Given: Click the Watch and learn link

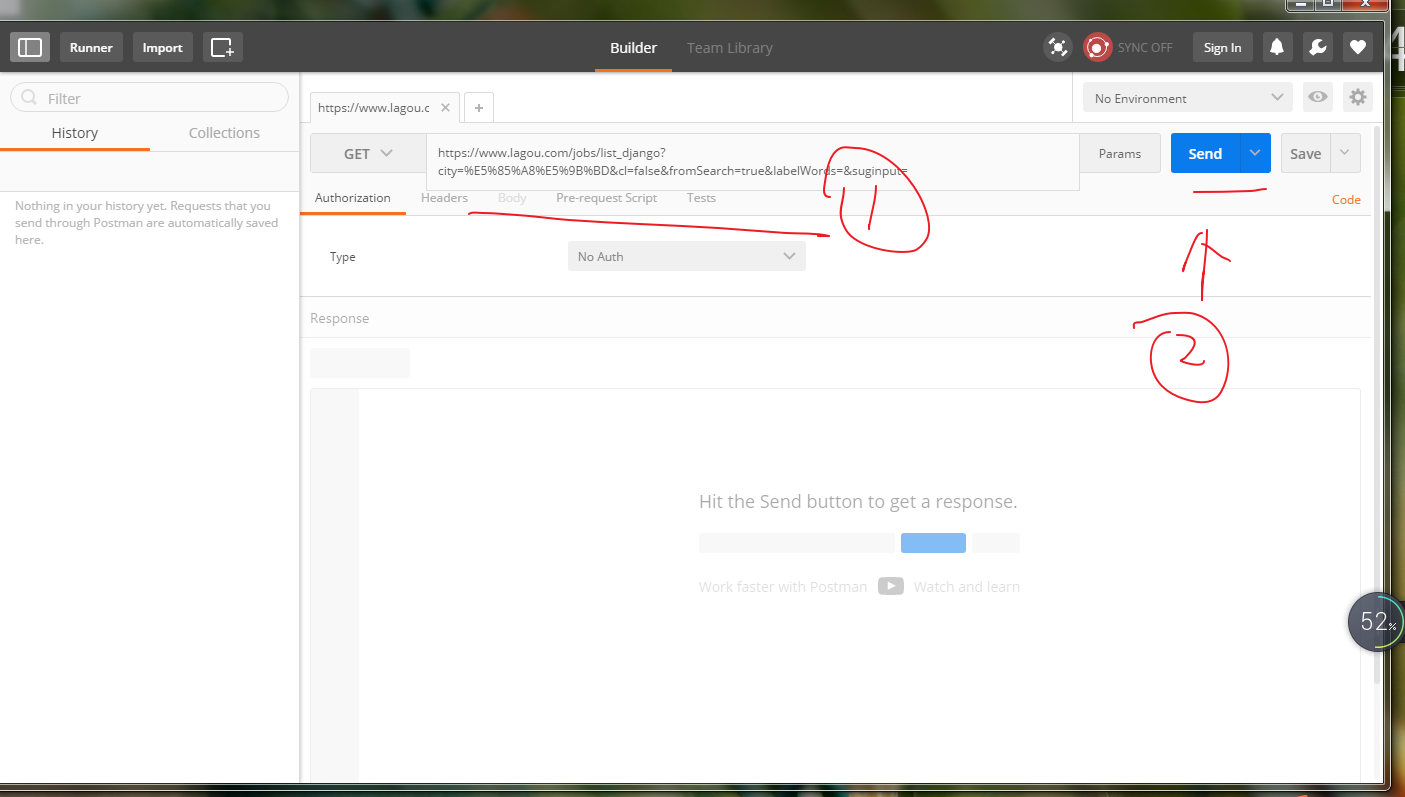Looking at the screenshot, I should pos(966,587).
